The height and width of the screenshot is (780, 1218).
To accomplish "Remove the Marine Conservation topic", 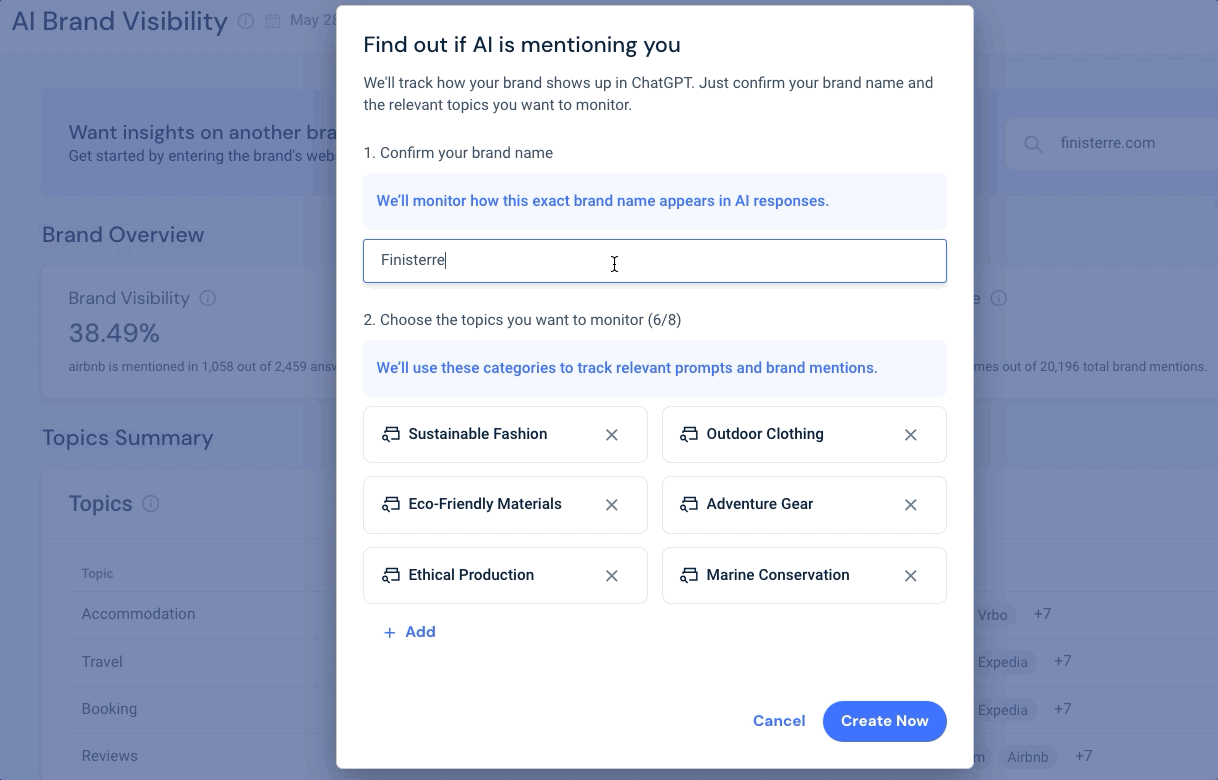I will pyautogui.click(x=911, y=576).
